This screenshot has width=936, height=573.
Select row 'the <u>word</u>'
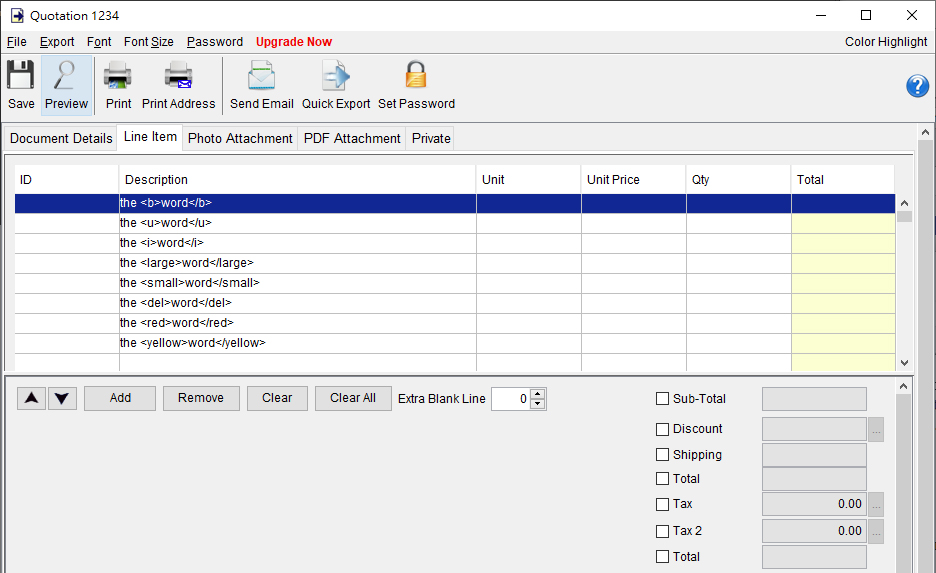455,223
